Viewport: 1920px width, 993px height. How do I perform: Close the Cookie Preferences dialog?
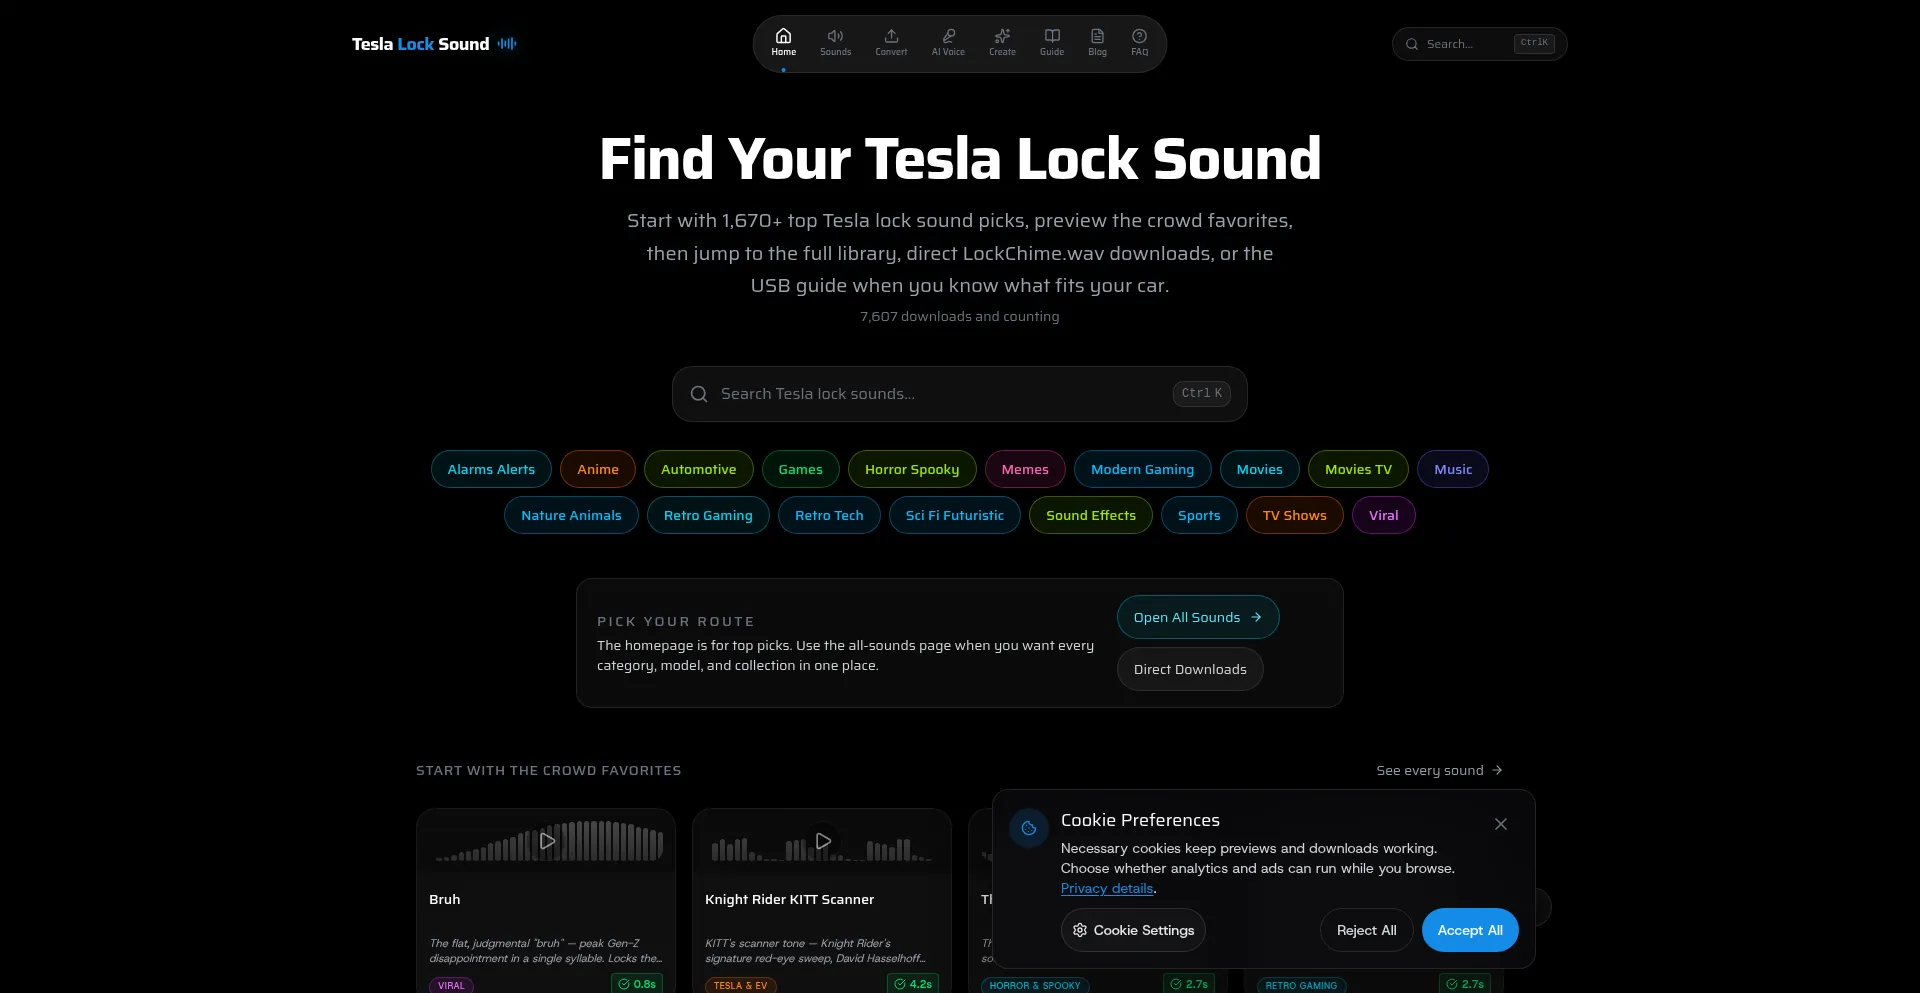pyautogui.click(x=1500, y=824)
